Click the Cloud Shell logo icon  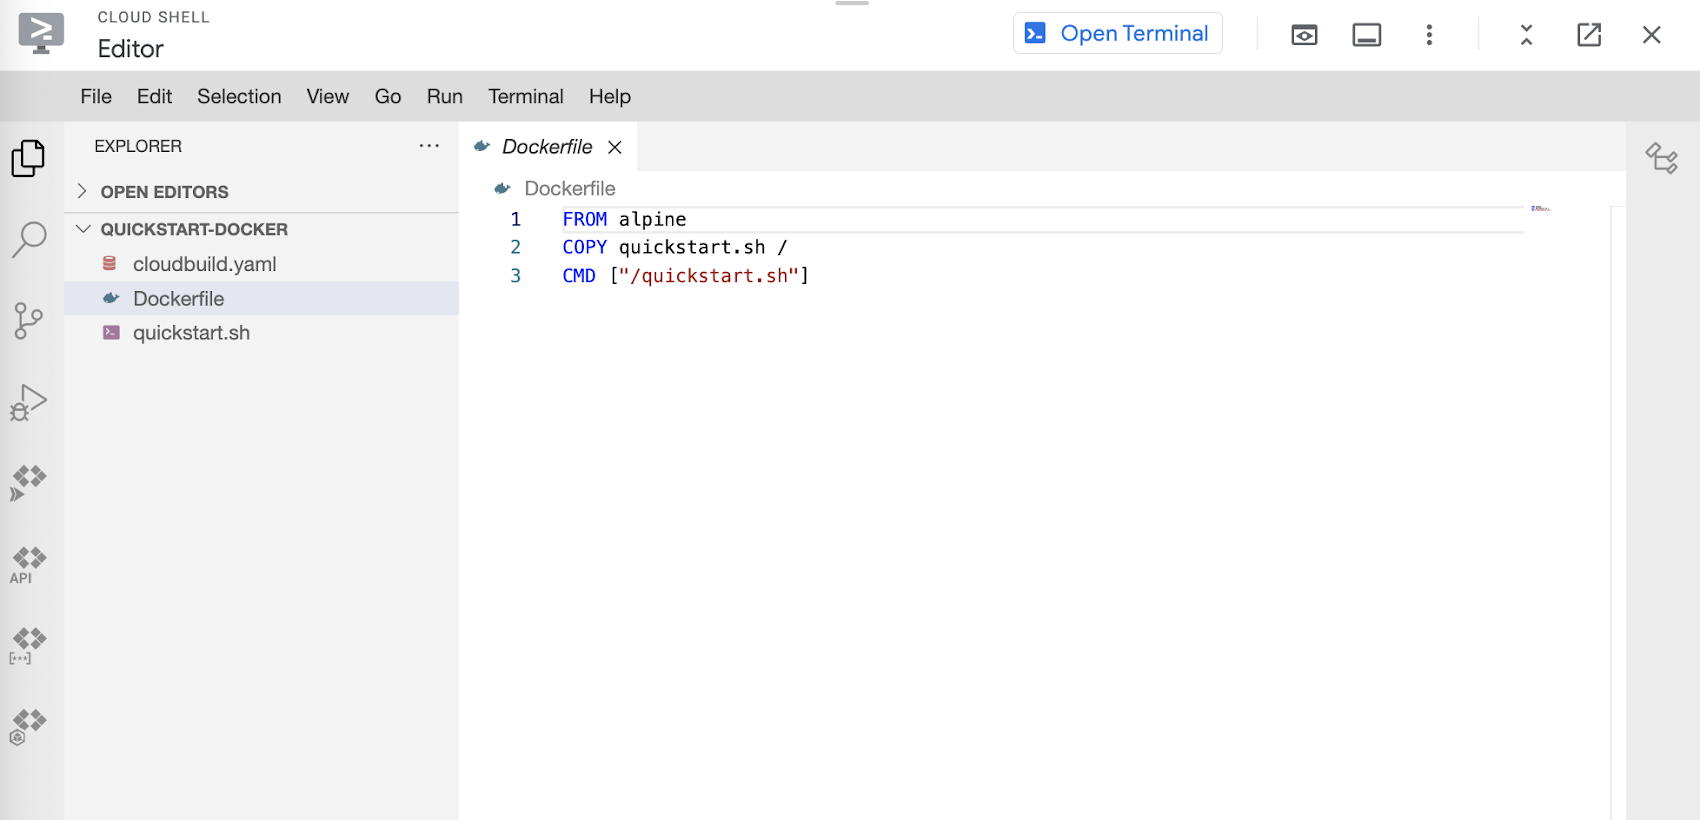tap(41, 33)
